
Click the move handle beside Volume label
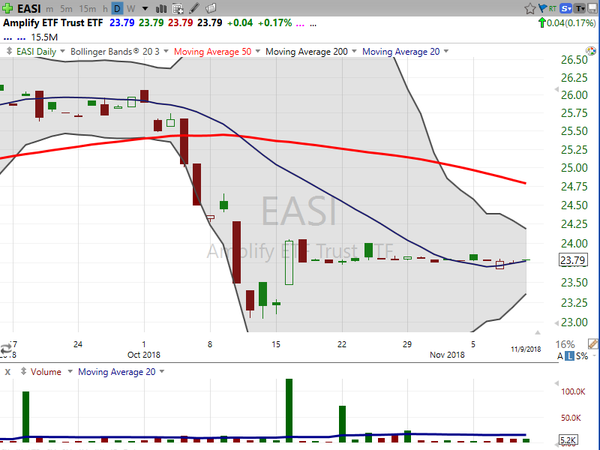click(23, 371)
